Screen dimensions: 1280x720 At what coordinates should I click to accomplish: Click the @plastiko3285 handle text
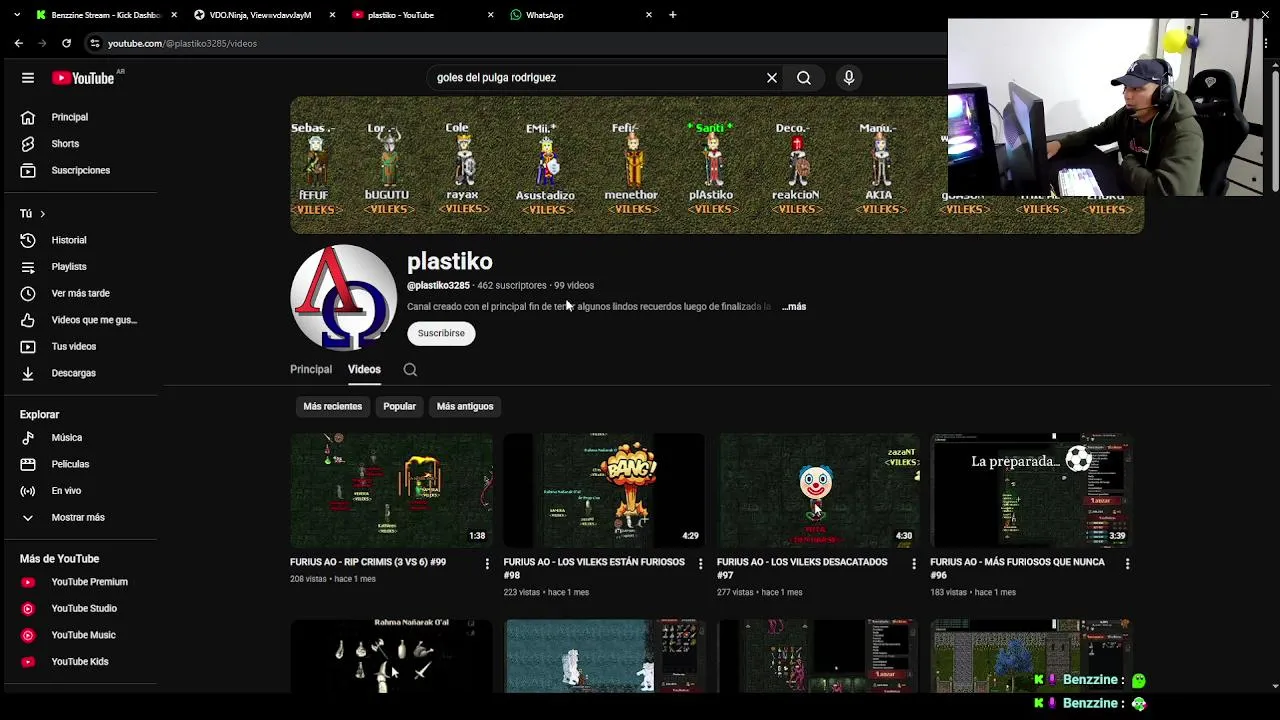point(438,285)
